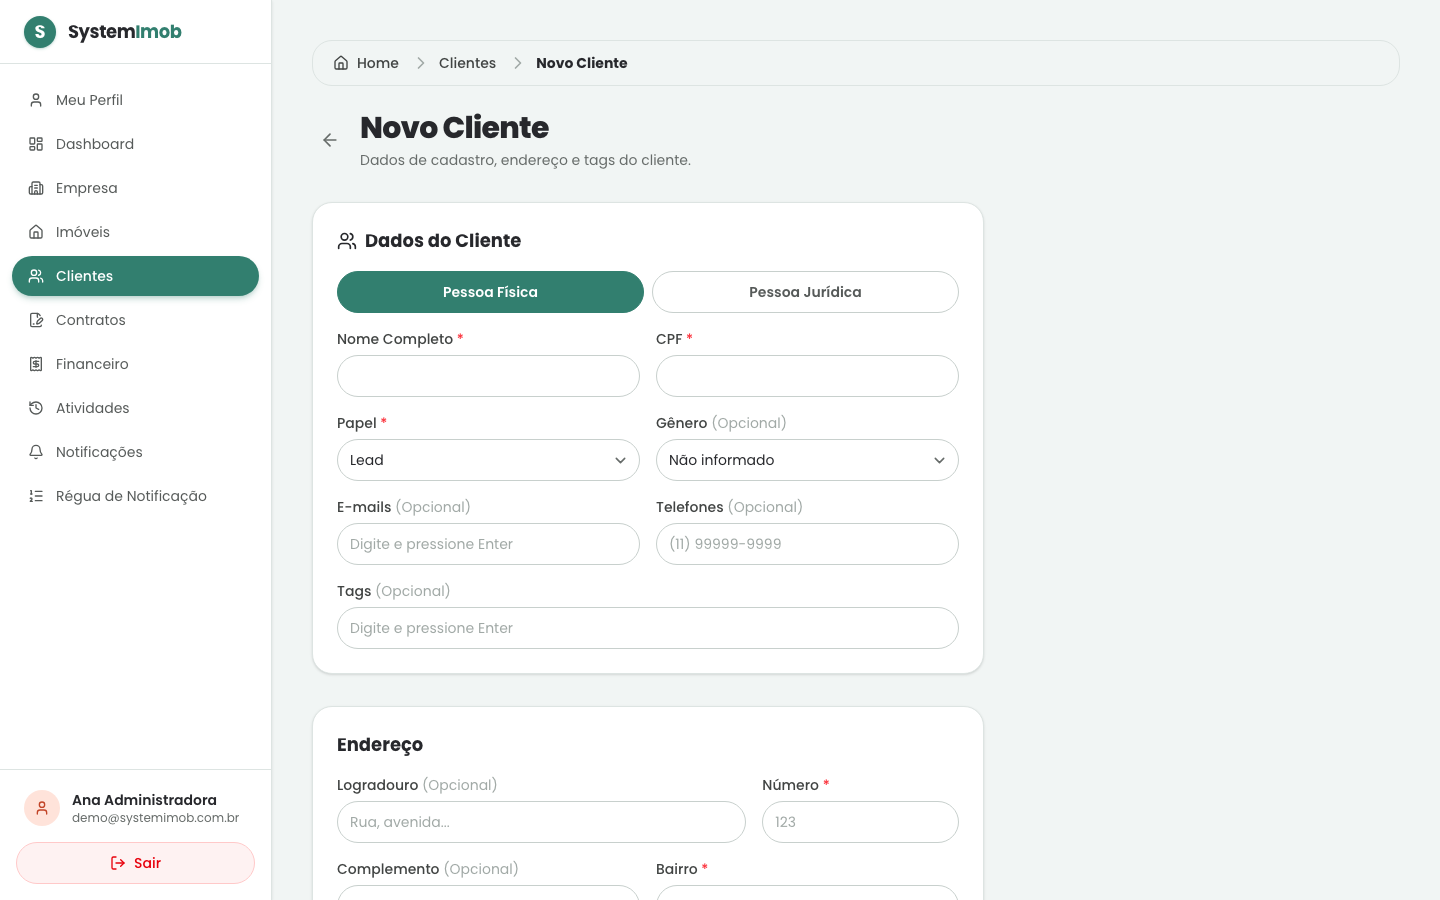Screen dimensions: 1440x900
Task: Click the demo@systemimob.com.br email text
Action: point(155,818)
